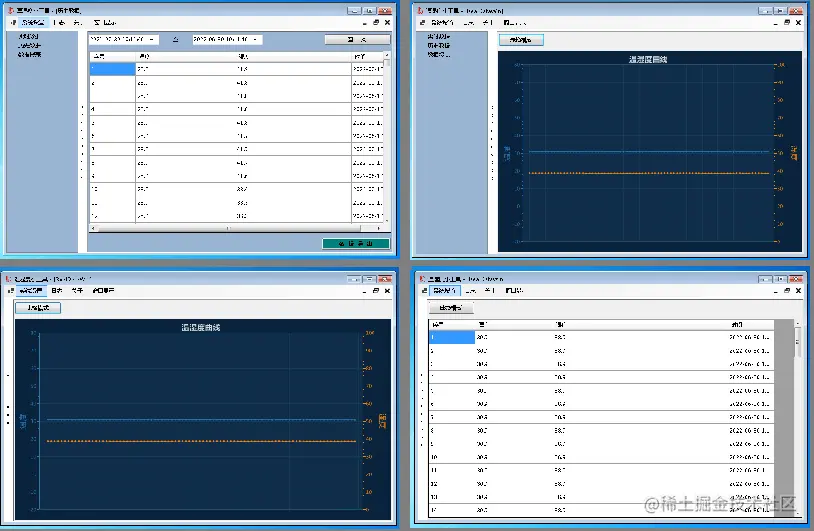Open the fourth menu in the top-right window's menu bar
Image resolution: width=814 pixels, height=531 pixels.
tap(514, 23)
